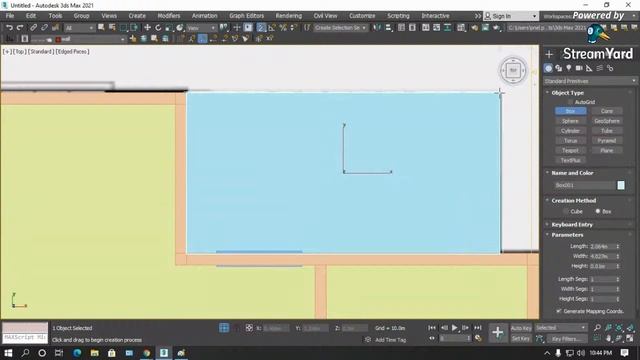Click the Play Animation button
Screen dimensions: 640x360
(x=454, y=328)
